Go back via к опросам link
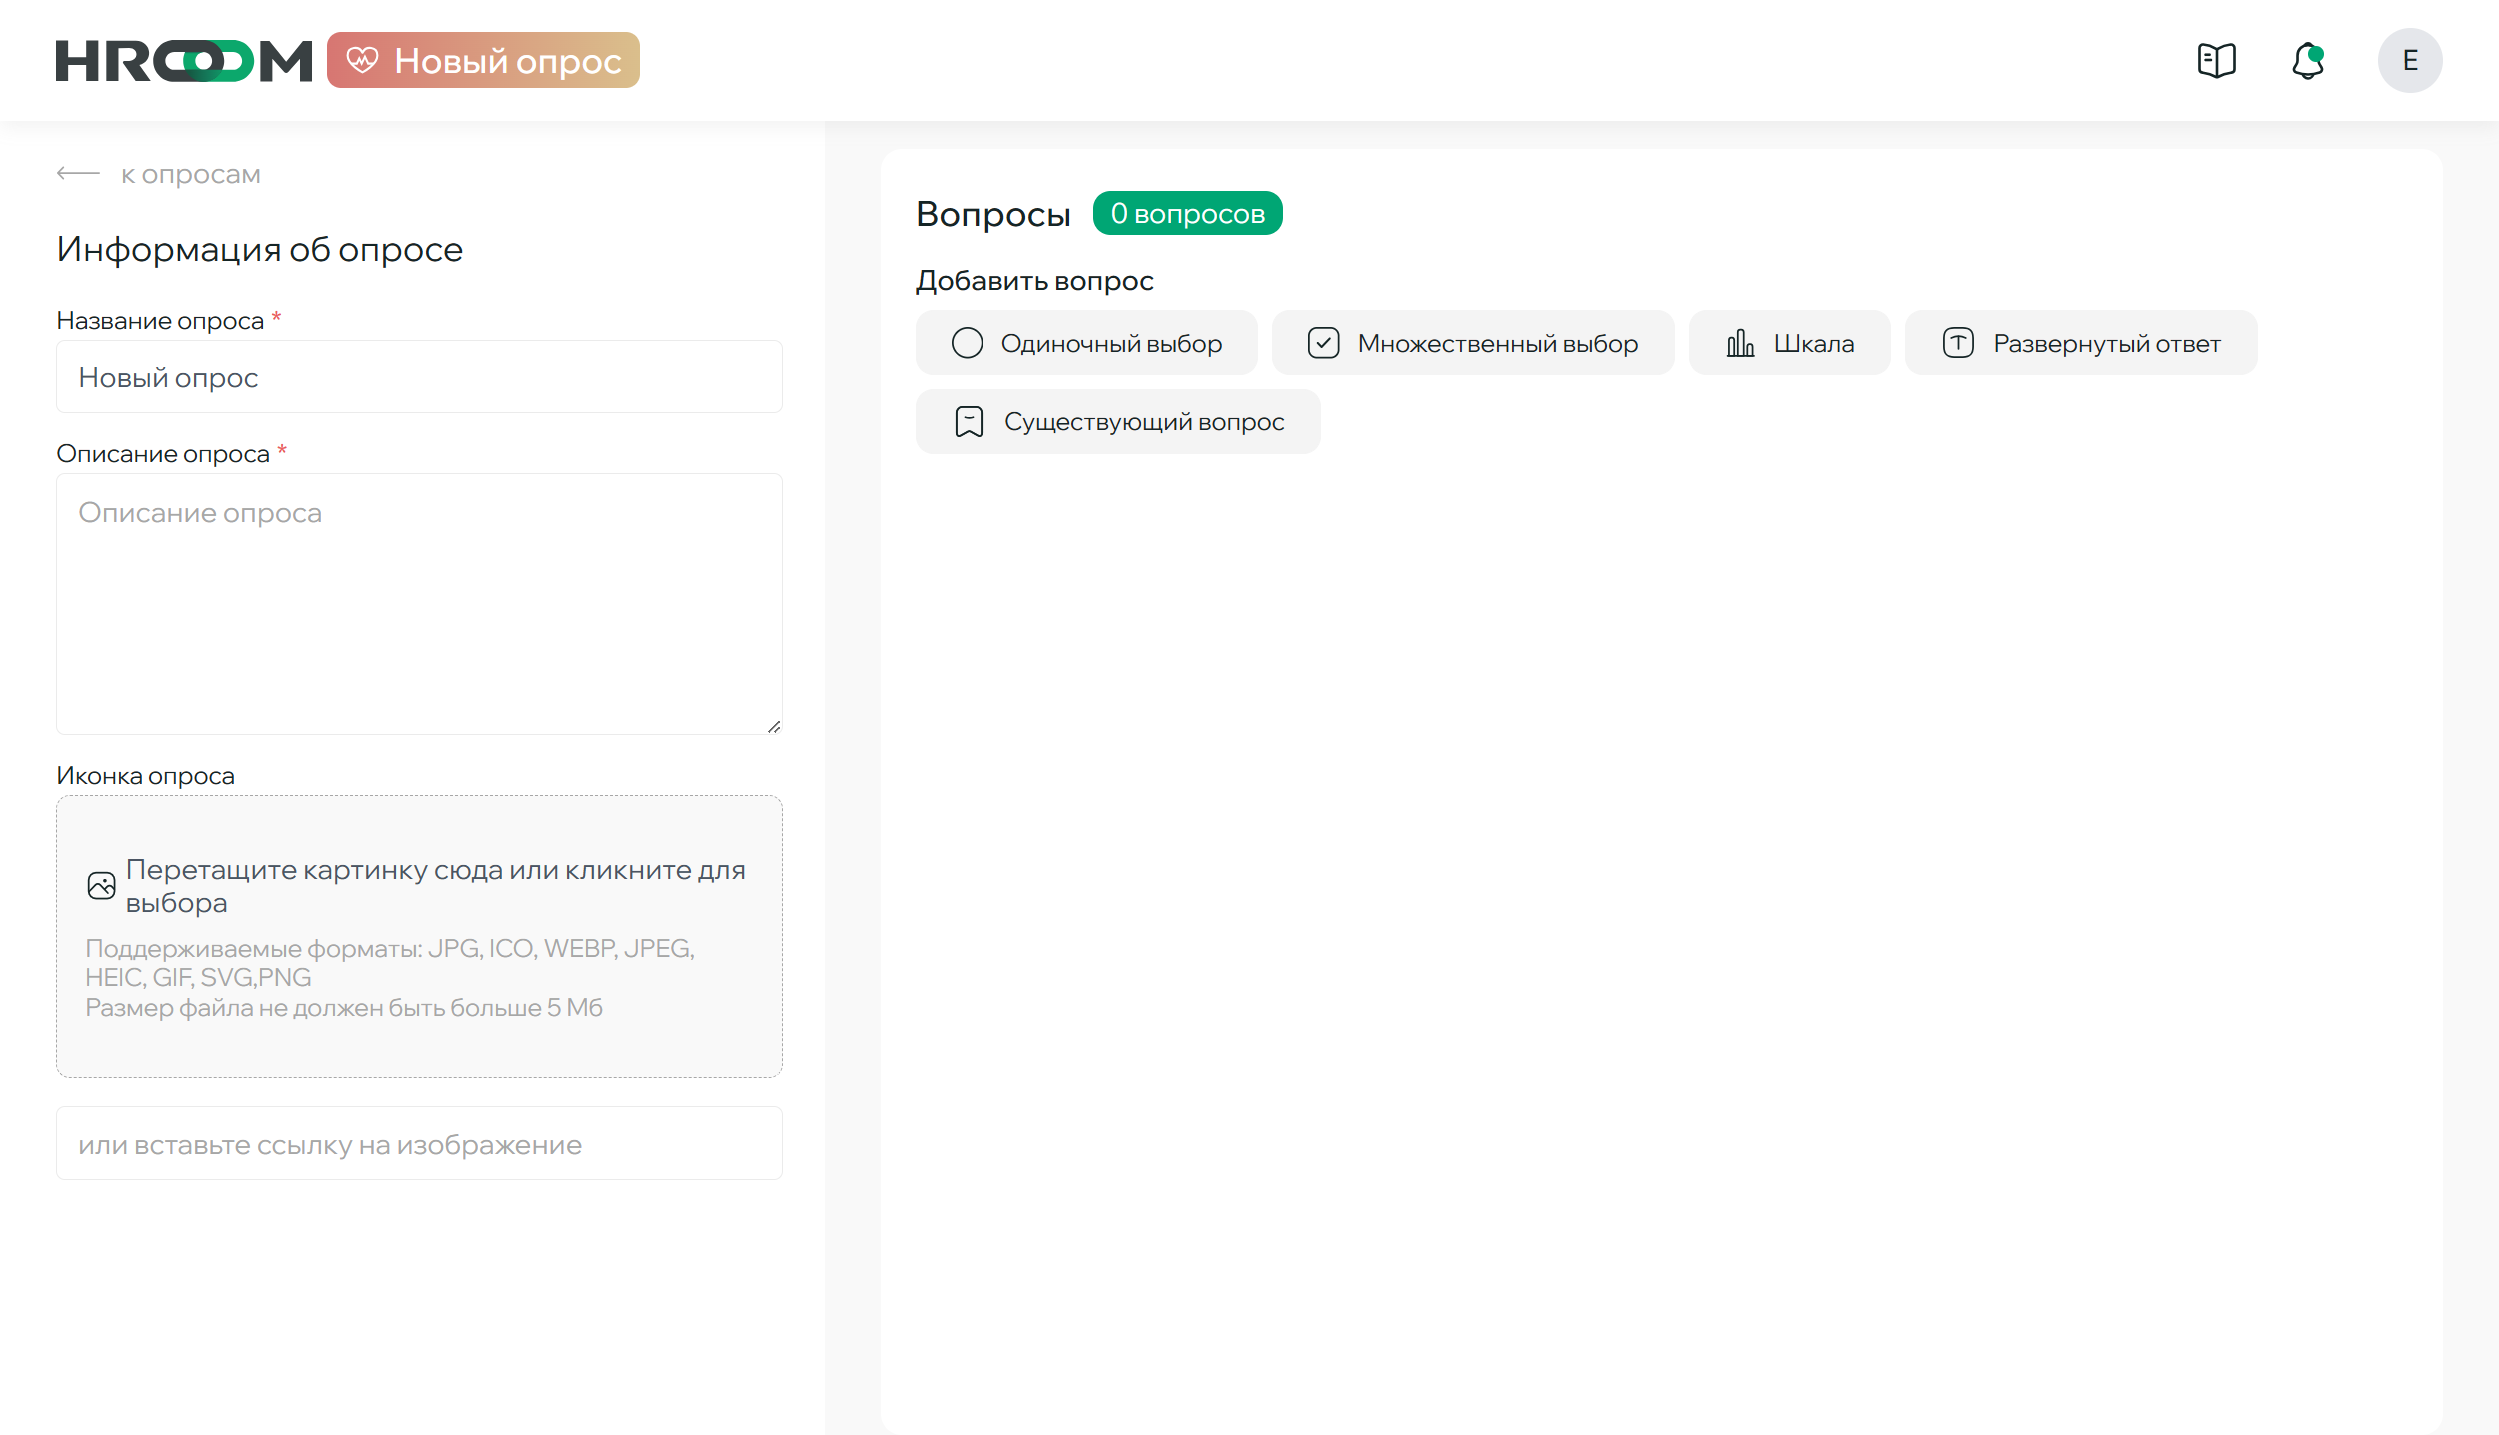The width and height of the screenshot is (2499, 1435). tap(191, 174)
